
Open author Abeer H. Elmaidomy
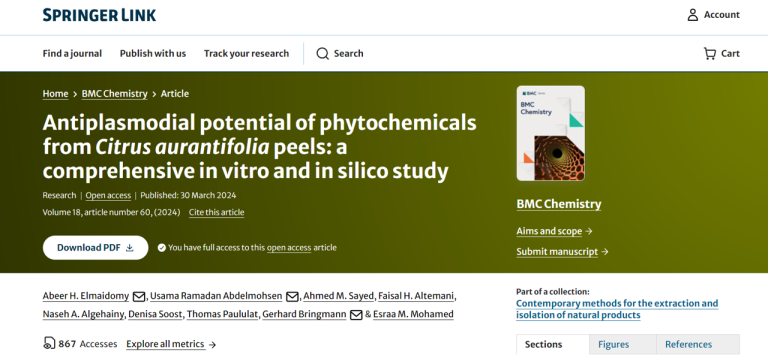coord(86,296)
